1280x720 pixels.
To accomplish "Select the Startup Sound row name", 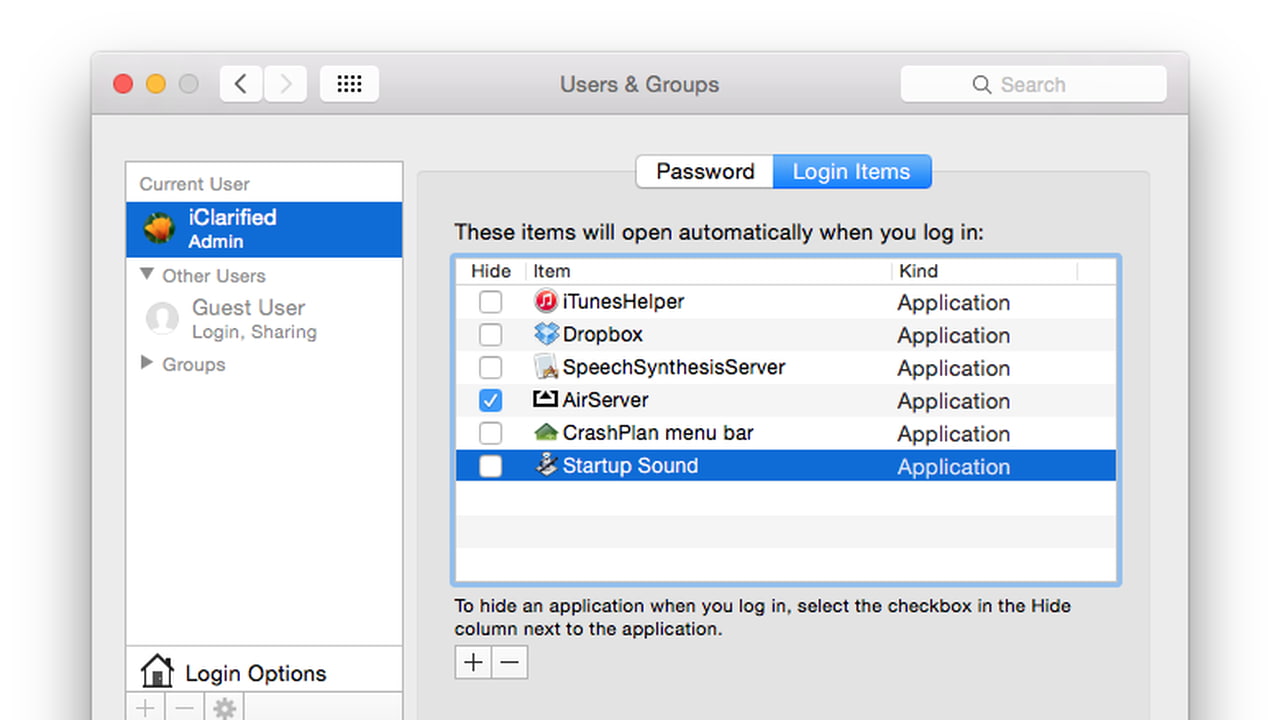I will 630,466.
